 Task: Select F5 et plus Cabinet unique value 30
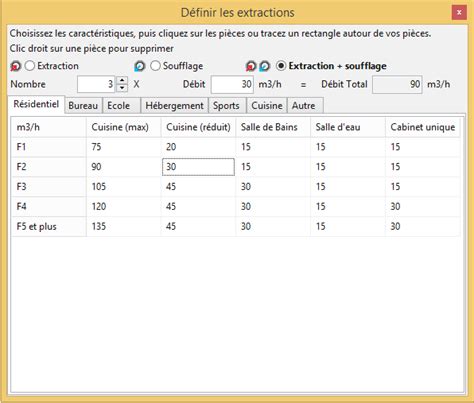pyautogui.click(x=423, y=226)
